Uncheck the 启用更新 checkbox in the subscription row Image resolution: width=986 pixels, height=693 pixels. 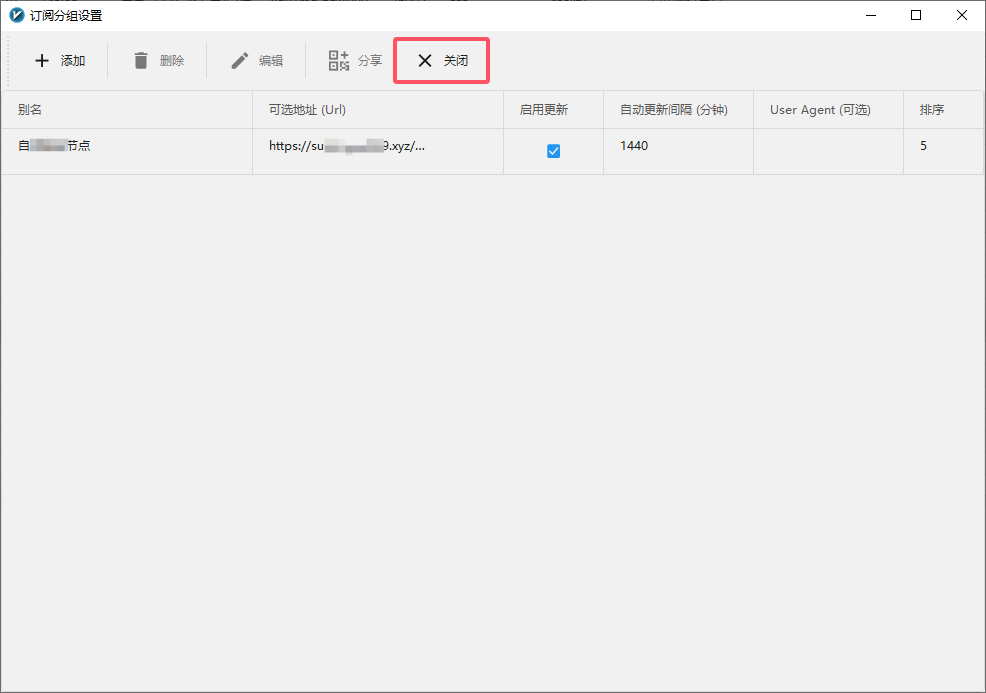click(x=553, y=151)
